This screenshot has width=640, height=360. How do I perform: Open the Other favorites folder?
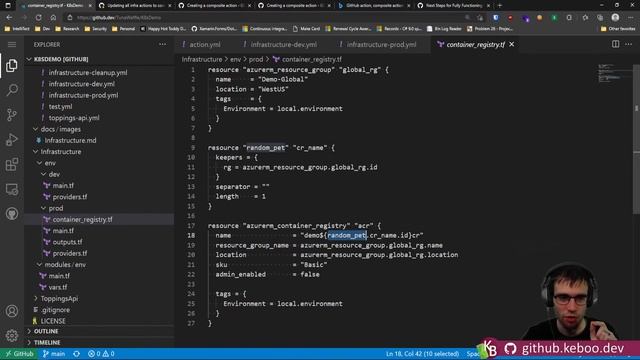pos(618,29)
